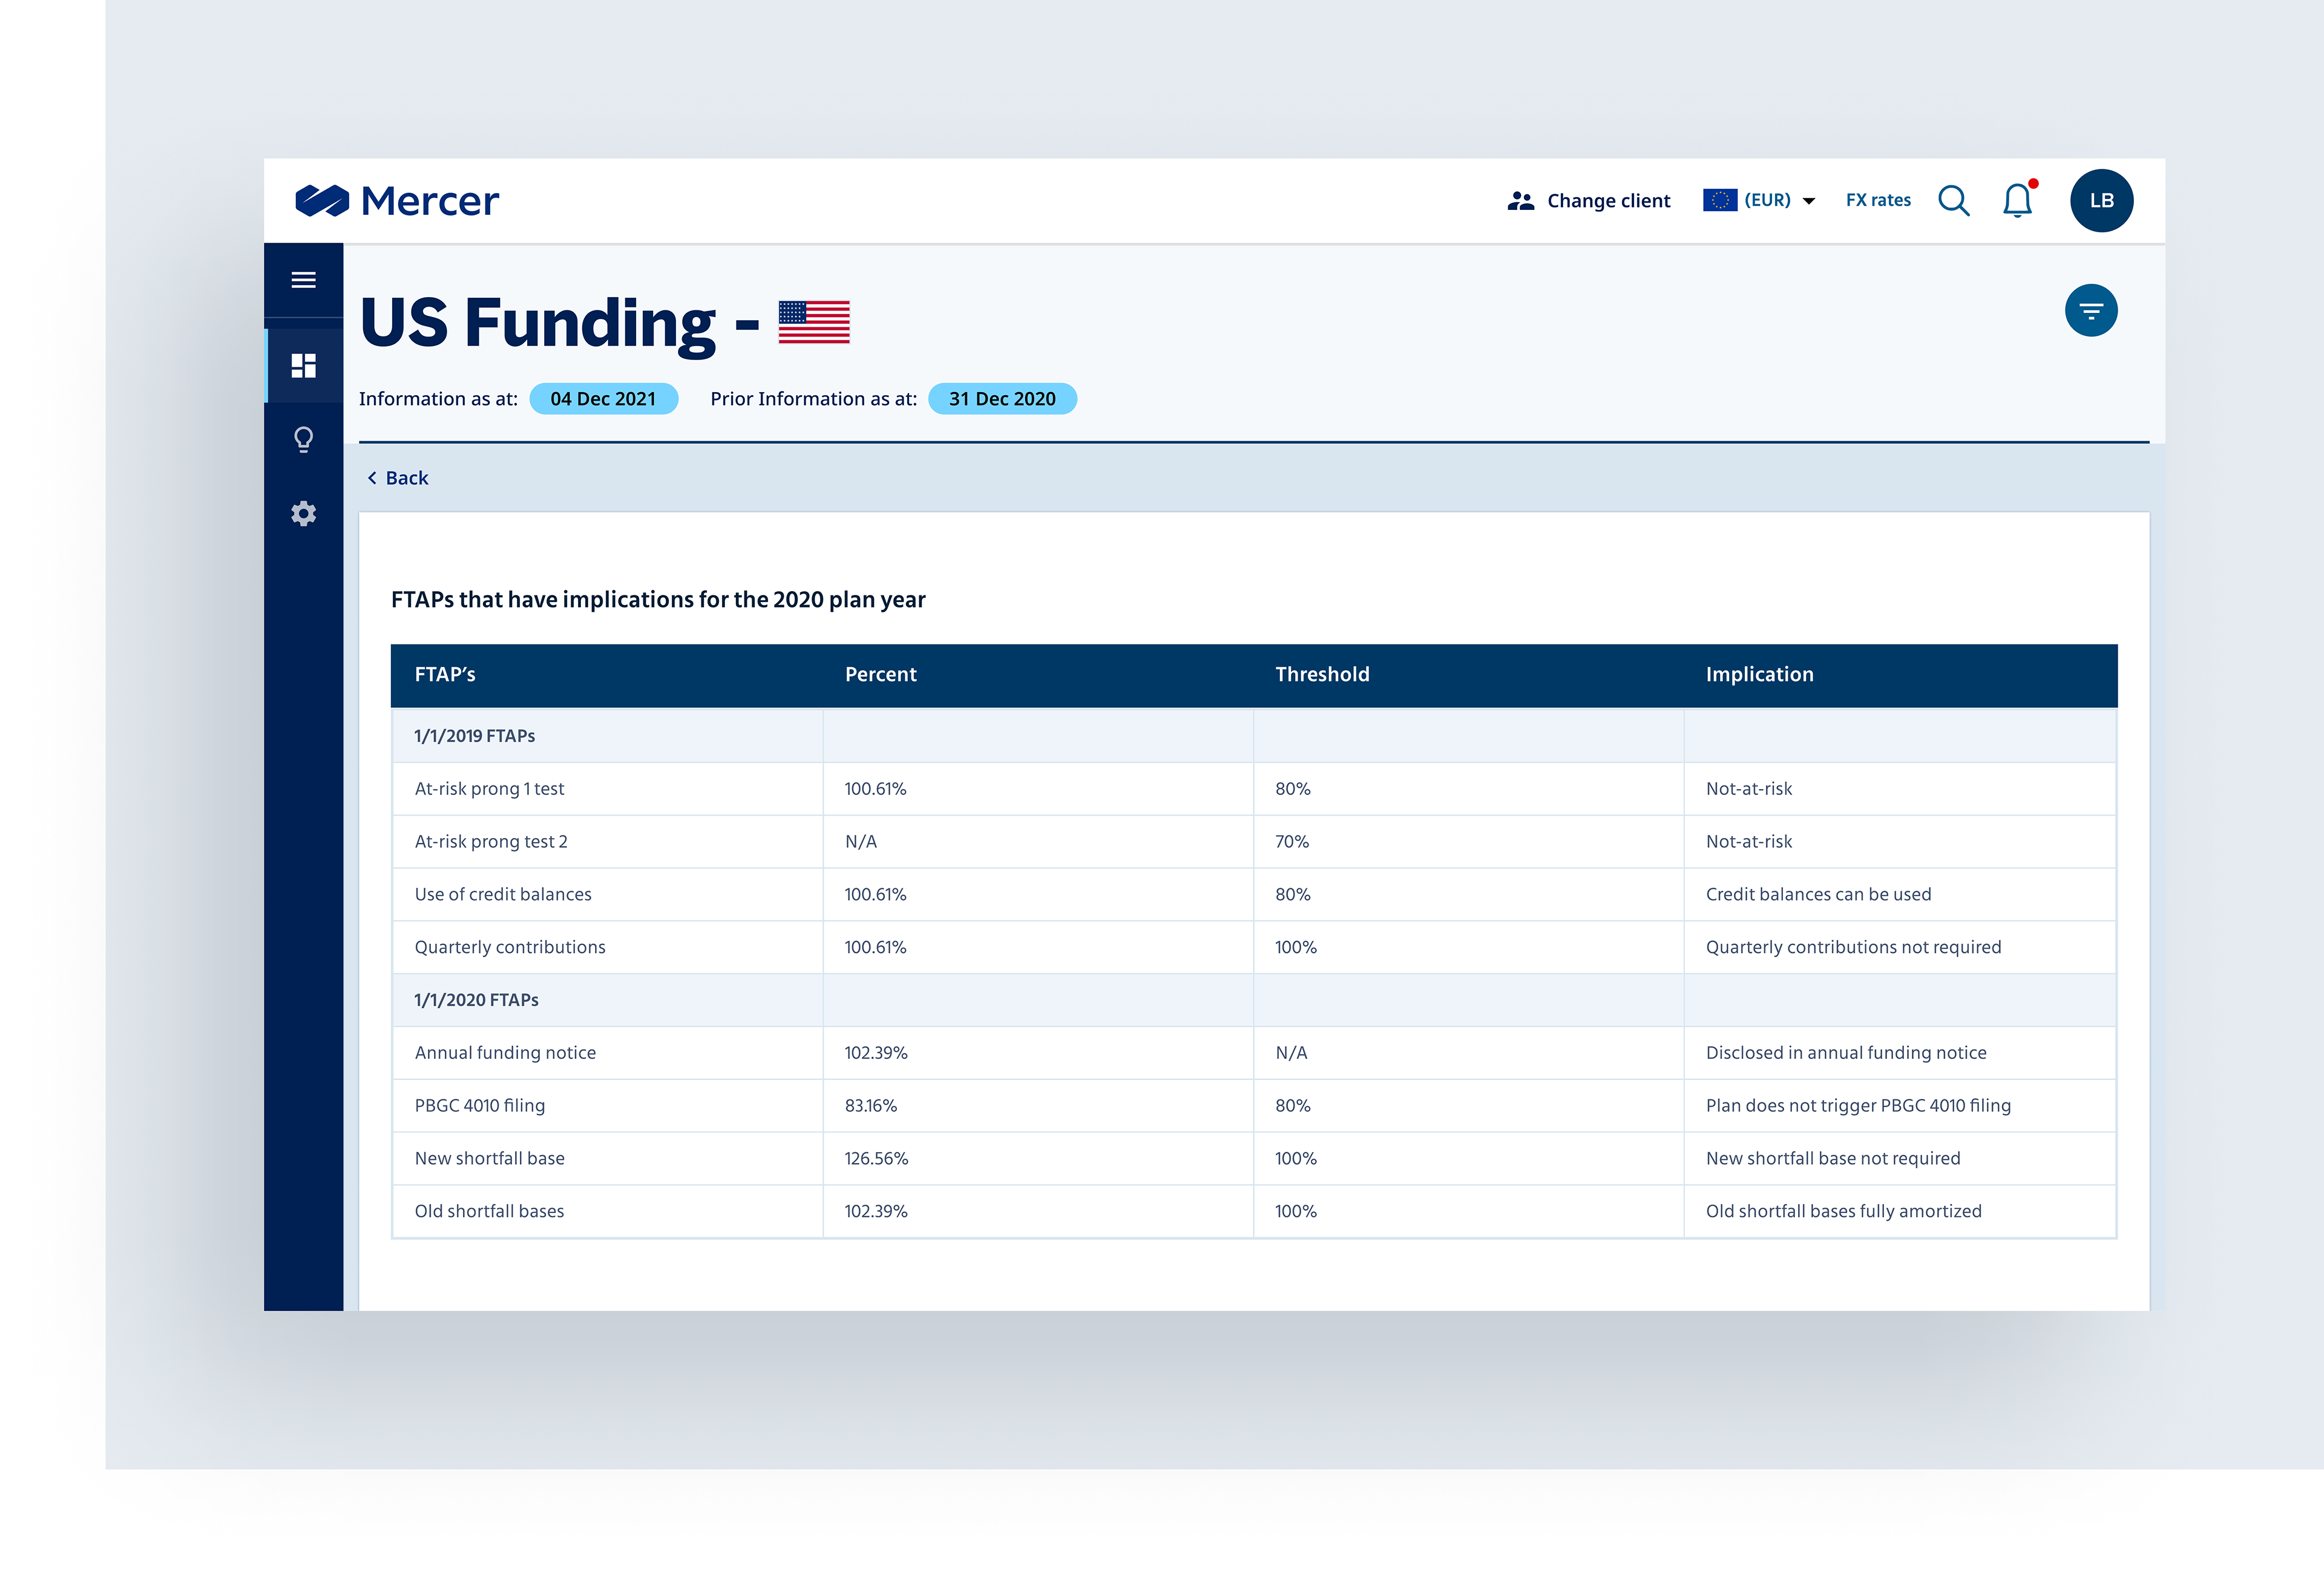Select the Quarterly contributions row label
The image size is (2324, 1575).
pyautogui.click(x=510, y=947)
